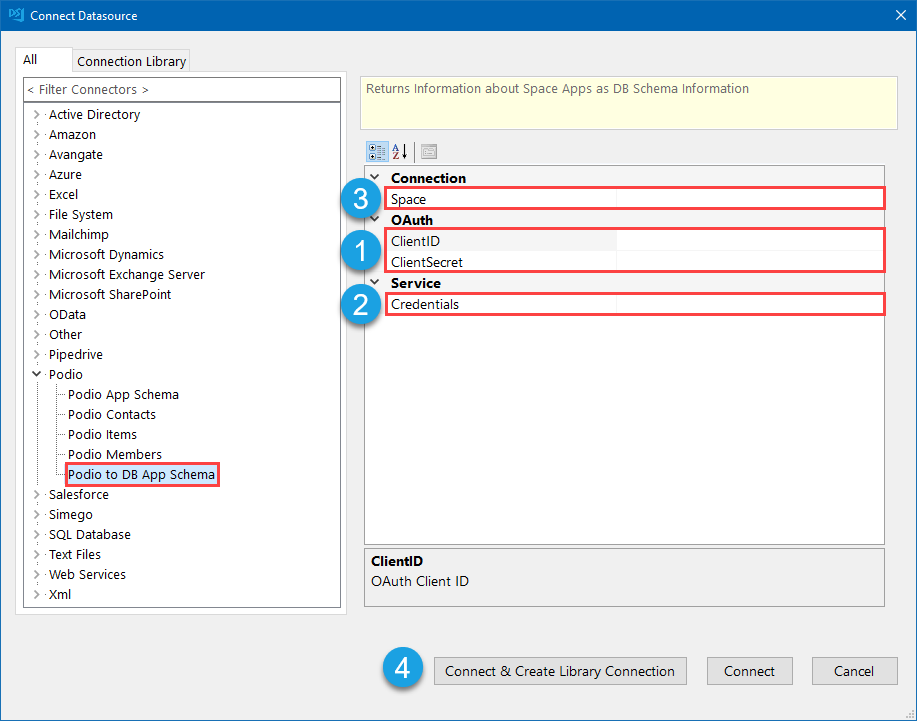This screenshot has height=721, width=917.
Task: Click the connector description text box
Action: point(629,103)
